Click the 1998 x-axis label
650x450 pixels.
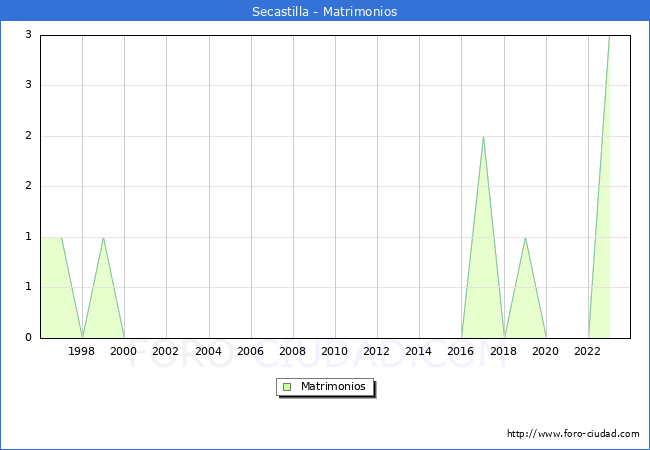pyautogui.click(x=82, y=351)
